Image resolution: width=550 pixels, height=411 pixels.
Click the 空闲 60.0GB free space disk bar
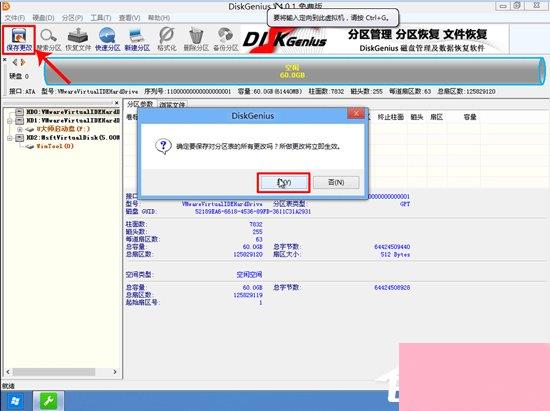click(294, 71)
